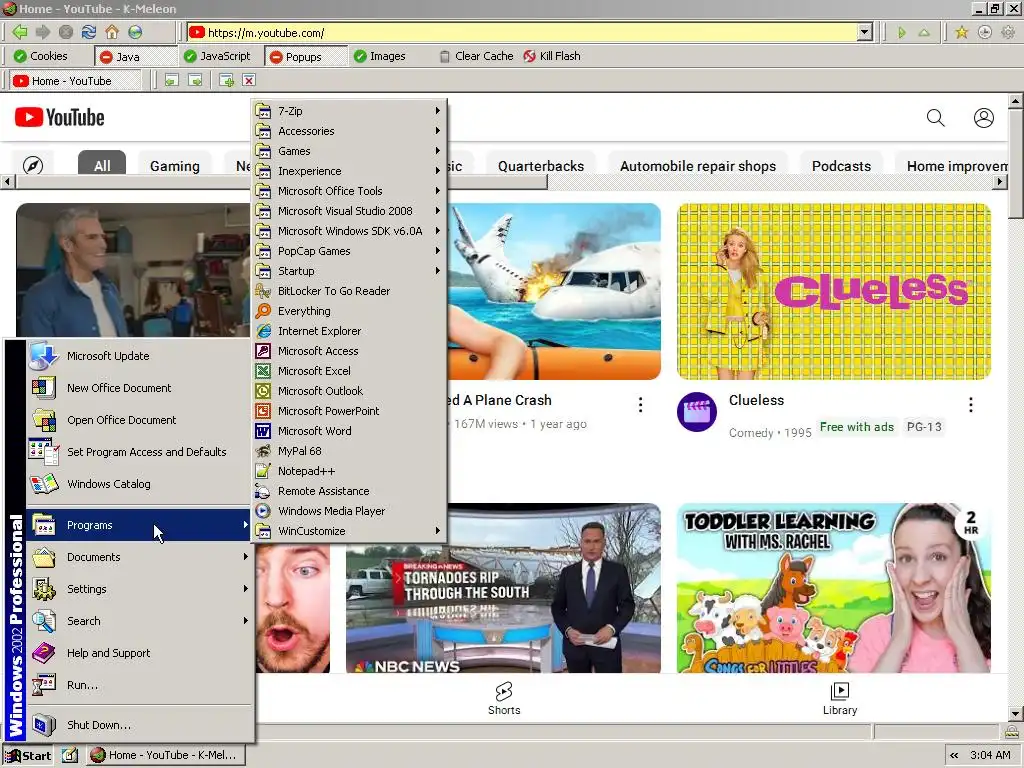Close current tab with red X icon
The width and height of the screenshot is (1024, 768).
[249, 80]
